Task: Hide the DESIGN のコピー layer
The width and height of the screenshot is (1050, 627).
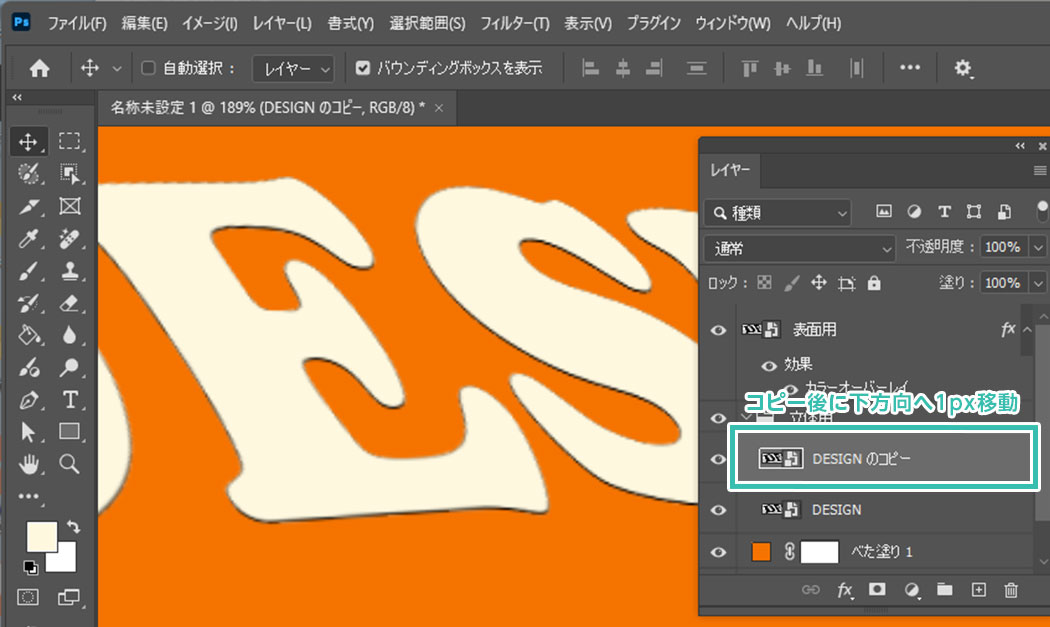Action: [x=718, y=459]
